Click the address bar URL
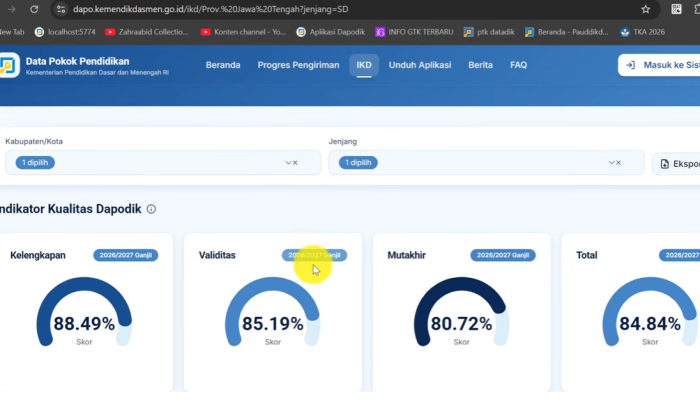Viewport: 700px width, 400px height. (210, 9)
